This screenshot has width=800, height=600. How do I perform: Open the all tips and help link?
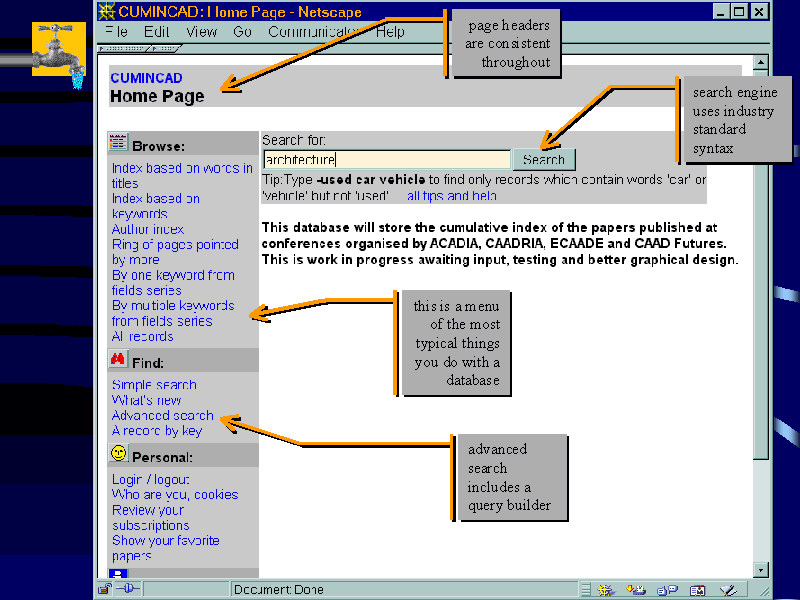tap(450, 196)
